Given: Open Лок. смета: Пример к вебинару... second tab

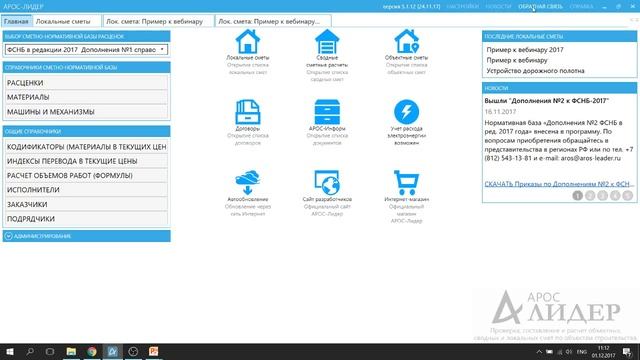Looking at the screenshot, I should tap(273, 21).
